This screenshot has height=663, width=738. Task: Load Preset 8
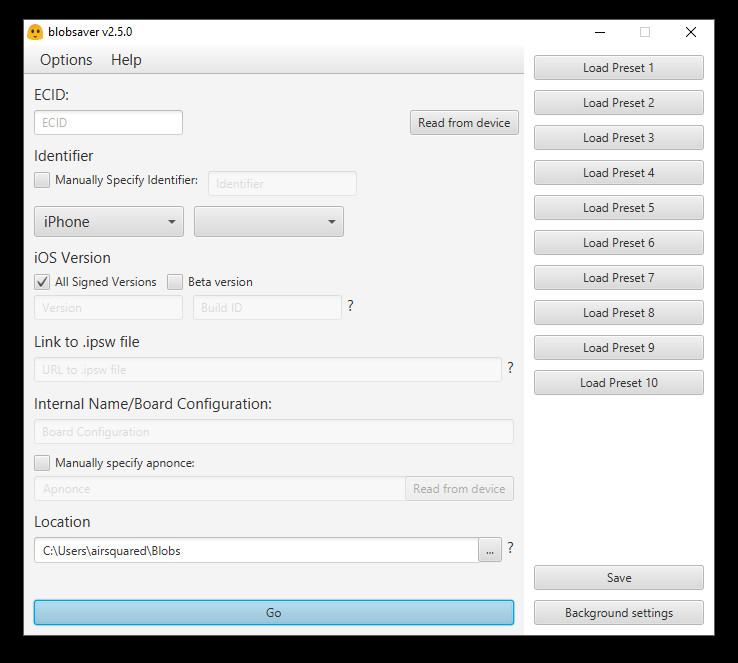coord(619,312)
